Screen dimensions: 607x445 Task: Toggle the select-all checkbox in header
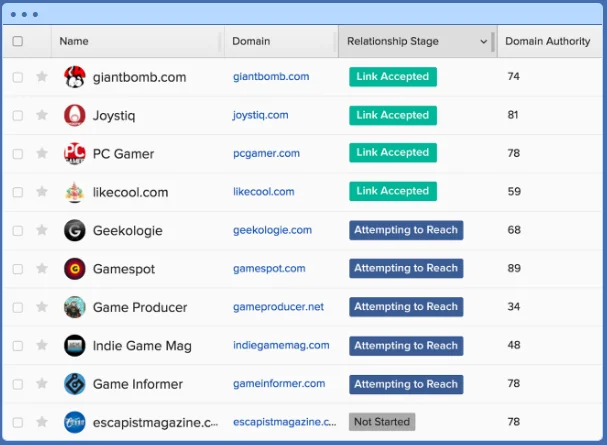click(17, 41)
